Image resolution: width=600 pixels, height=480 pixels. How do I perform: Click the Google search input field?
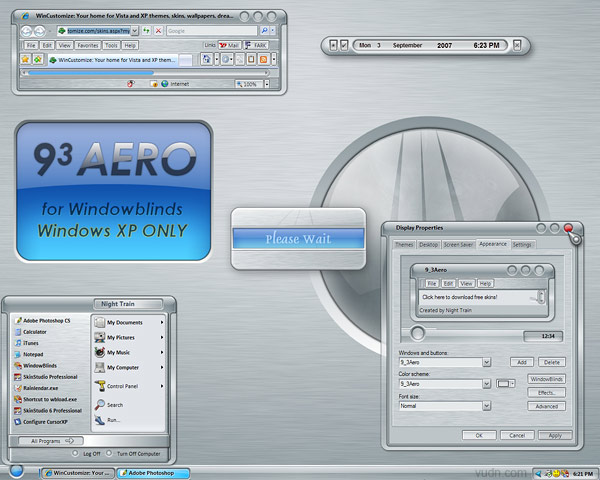tap(212, 31)
